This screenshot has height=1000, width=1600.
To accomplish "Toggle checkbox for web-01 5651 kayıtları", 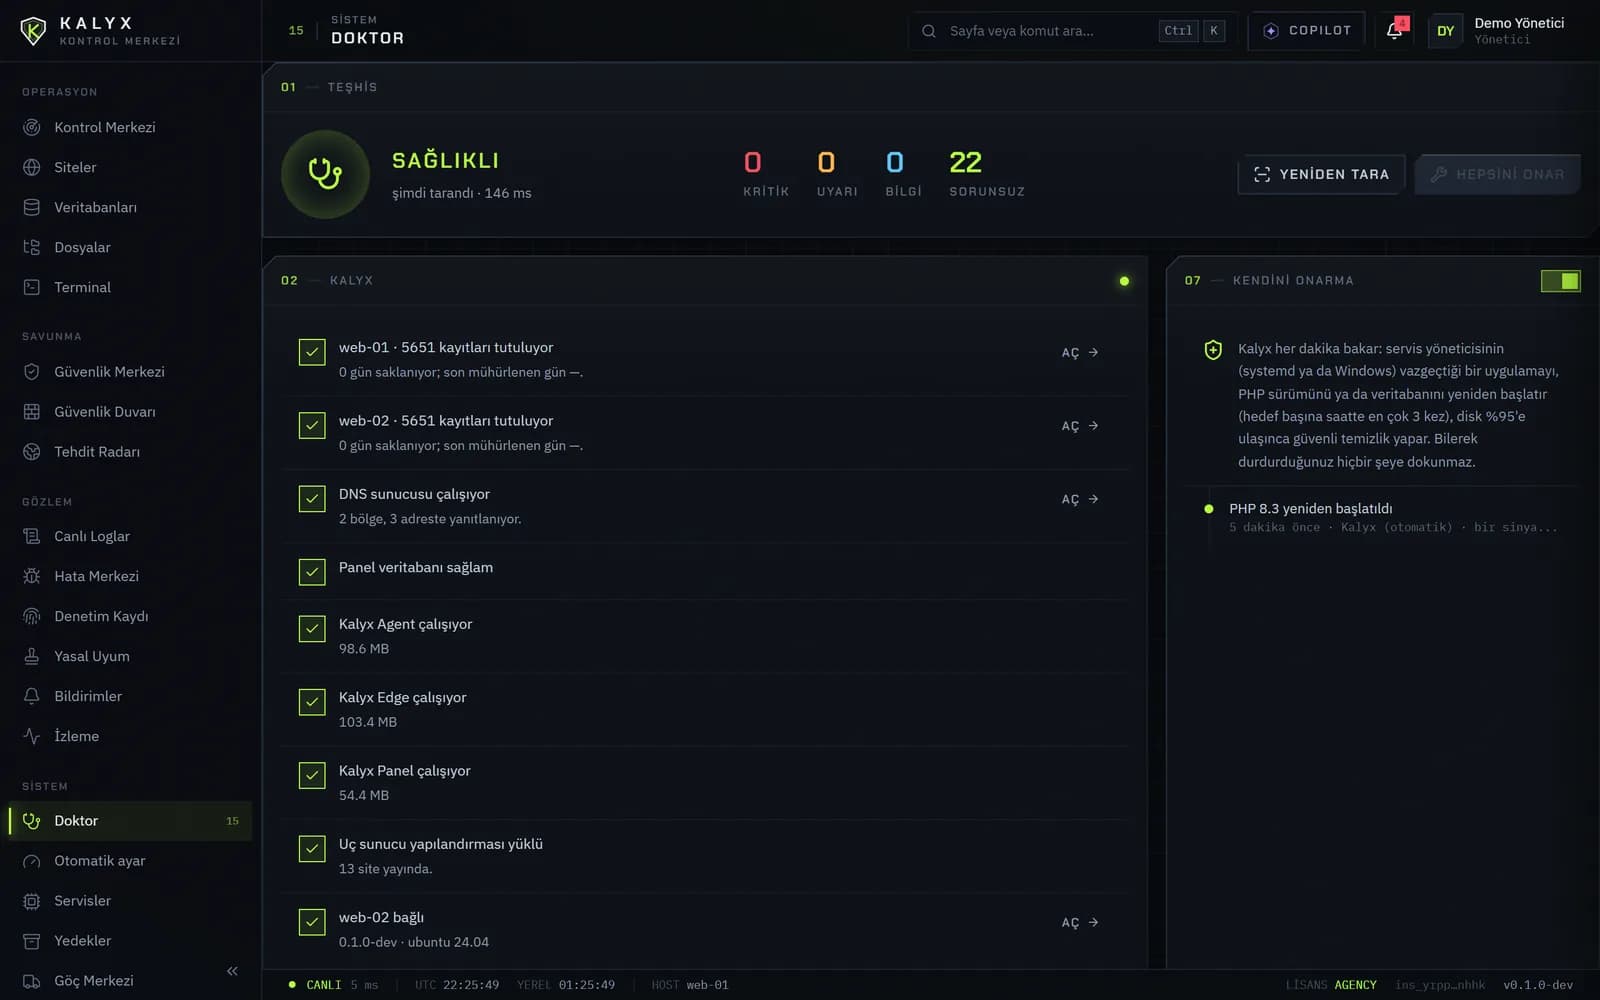I will click(312, 352).
